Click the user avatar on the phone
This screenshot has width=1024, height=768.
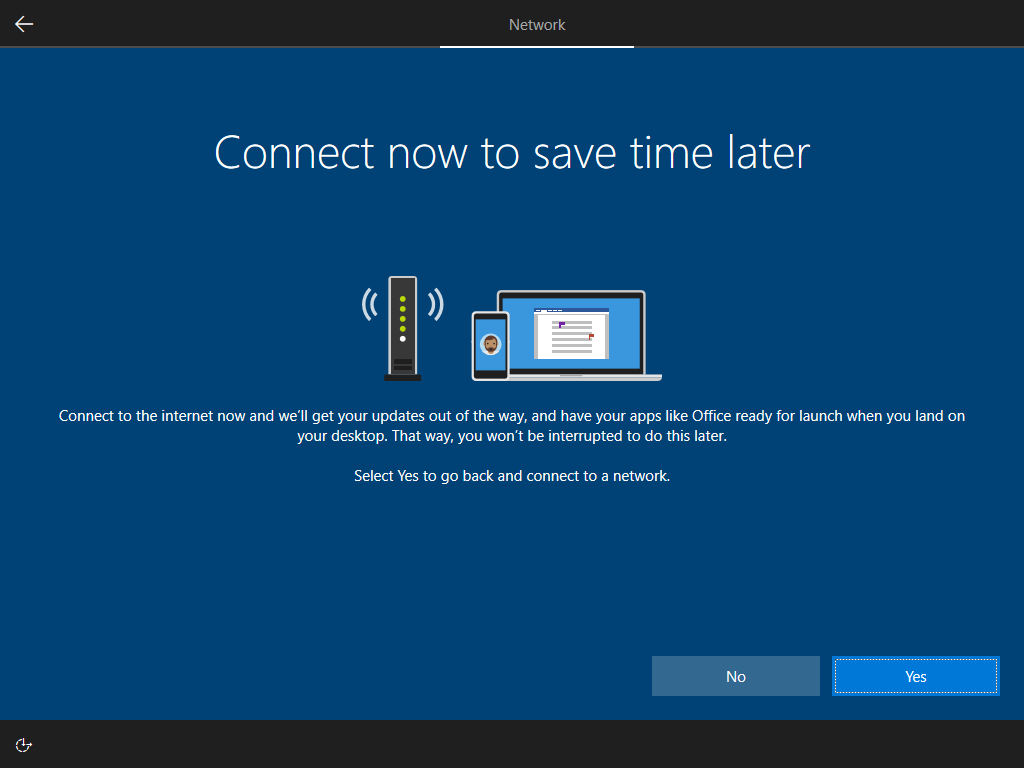coord(490,344)
